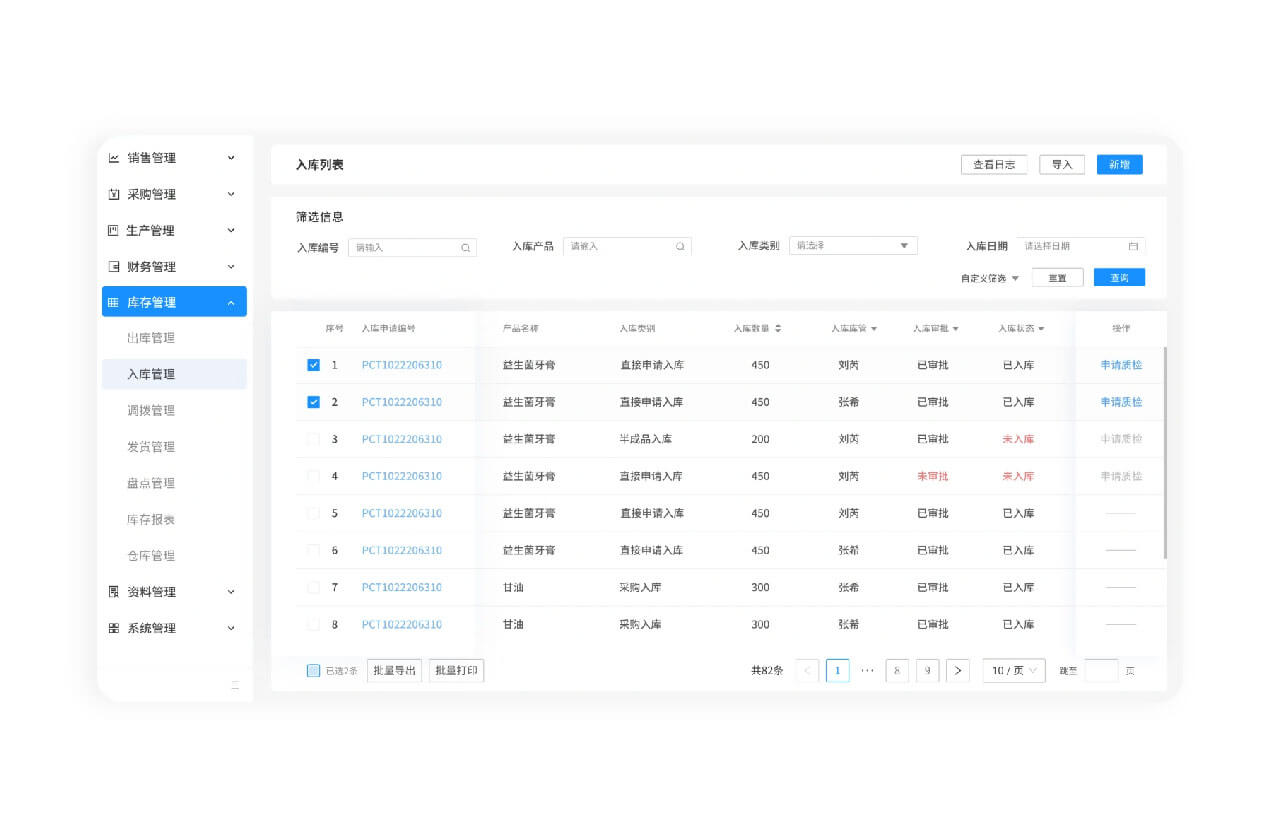Click the 申请质检 link on row 2
The image size is (1280, 830).
[1121, 402]
